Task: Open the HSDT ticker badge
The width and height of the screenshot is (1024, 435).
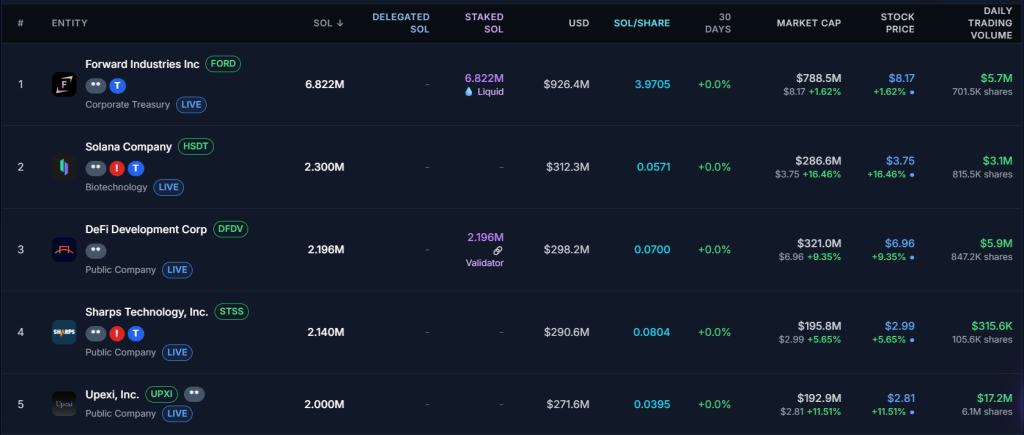Action: (196, 146)
